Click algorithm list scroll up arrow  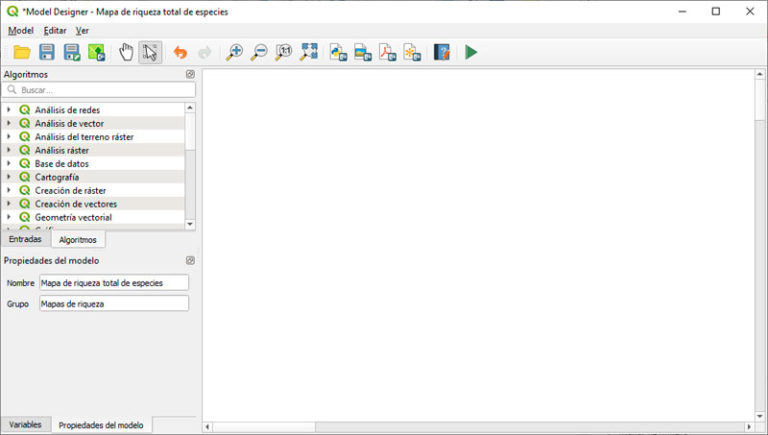click(x=190, y=107)
